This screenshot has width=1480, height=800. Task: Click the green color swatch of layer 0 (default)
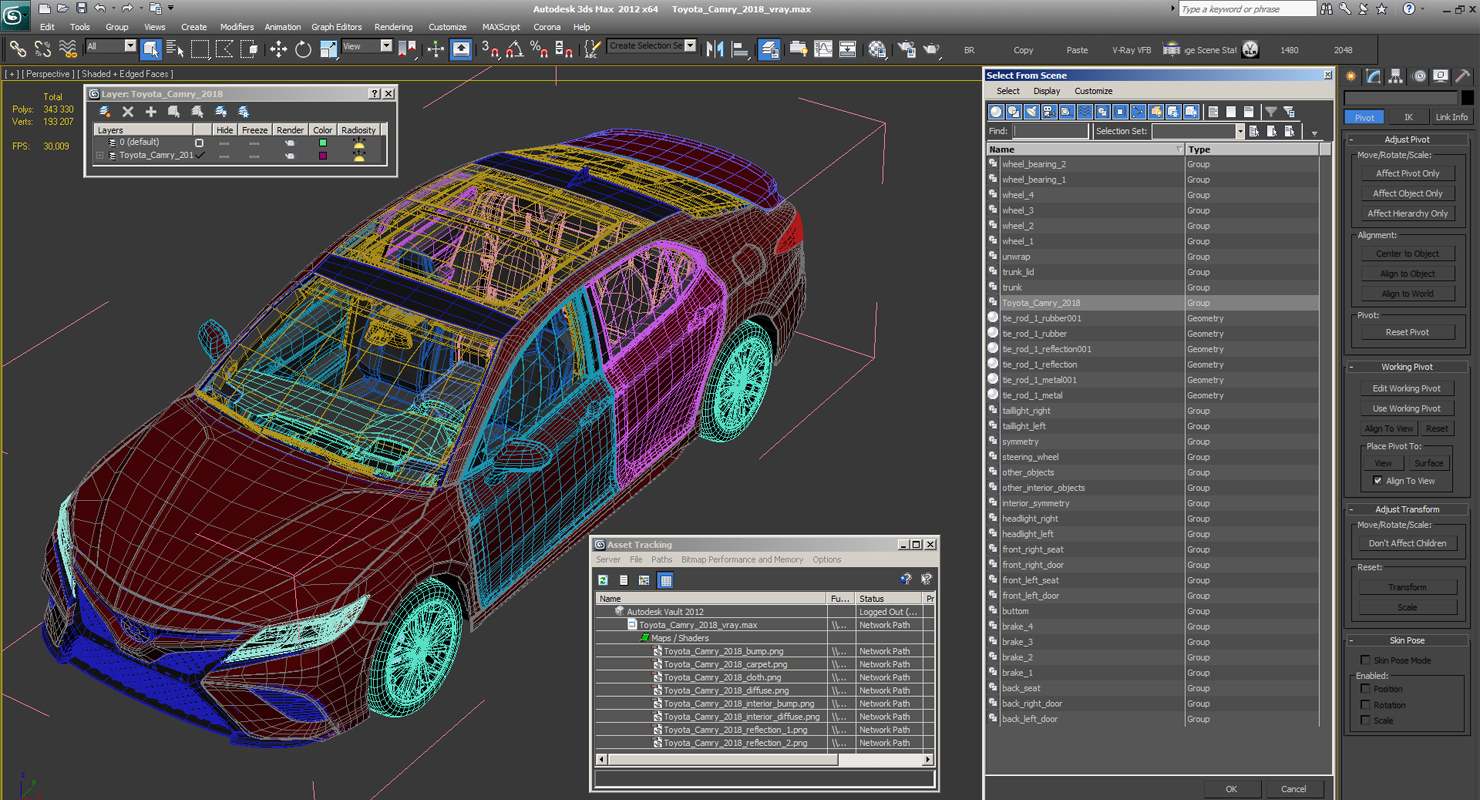(322, 143)
